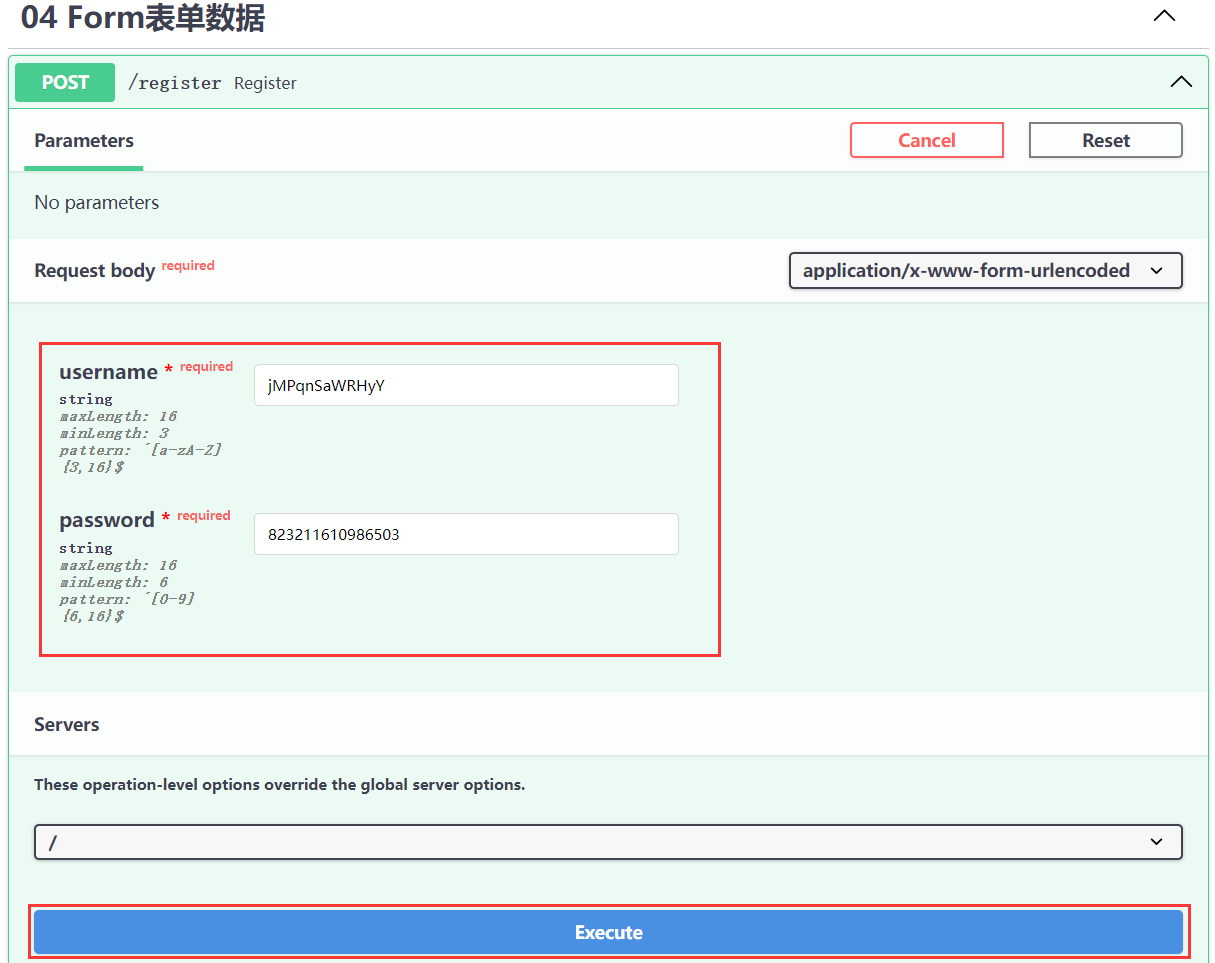The height and width of the screenshot is (963, 1215).
Task: Click the password field label
Action: point(107,520)
